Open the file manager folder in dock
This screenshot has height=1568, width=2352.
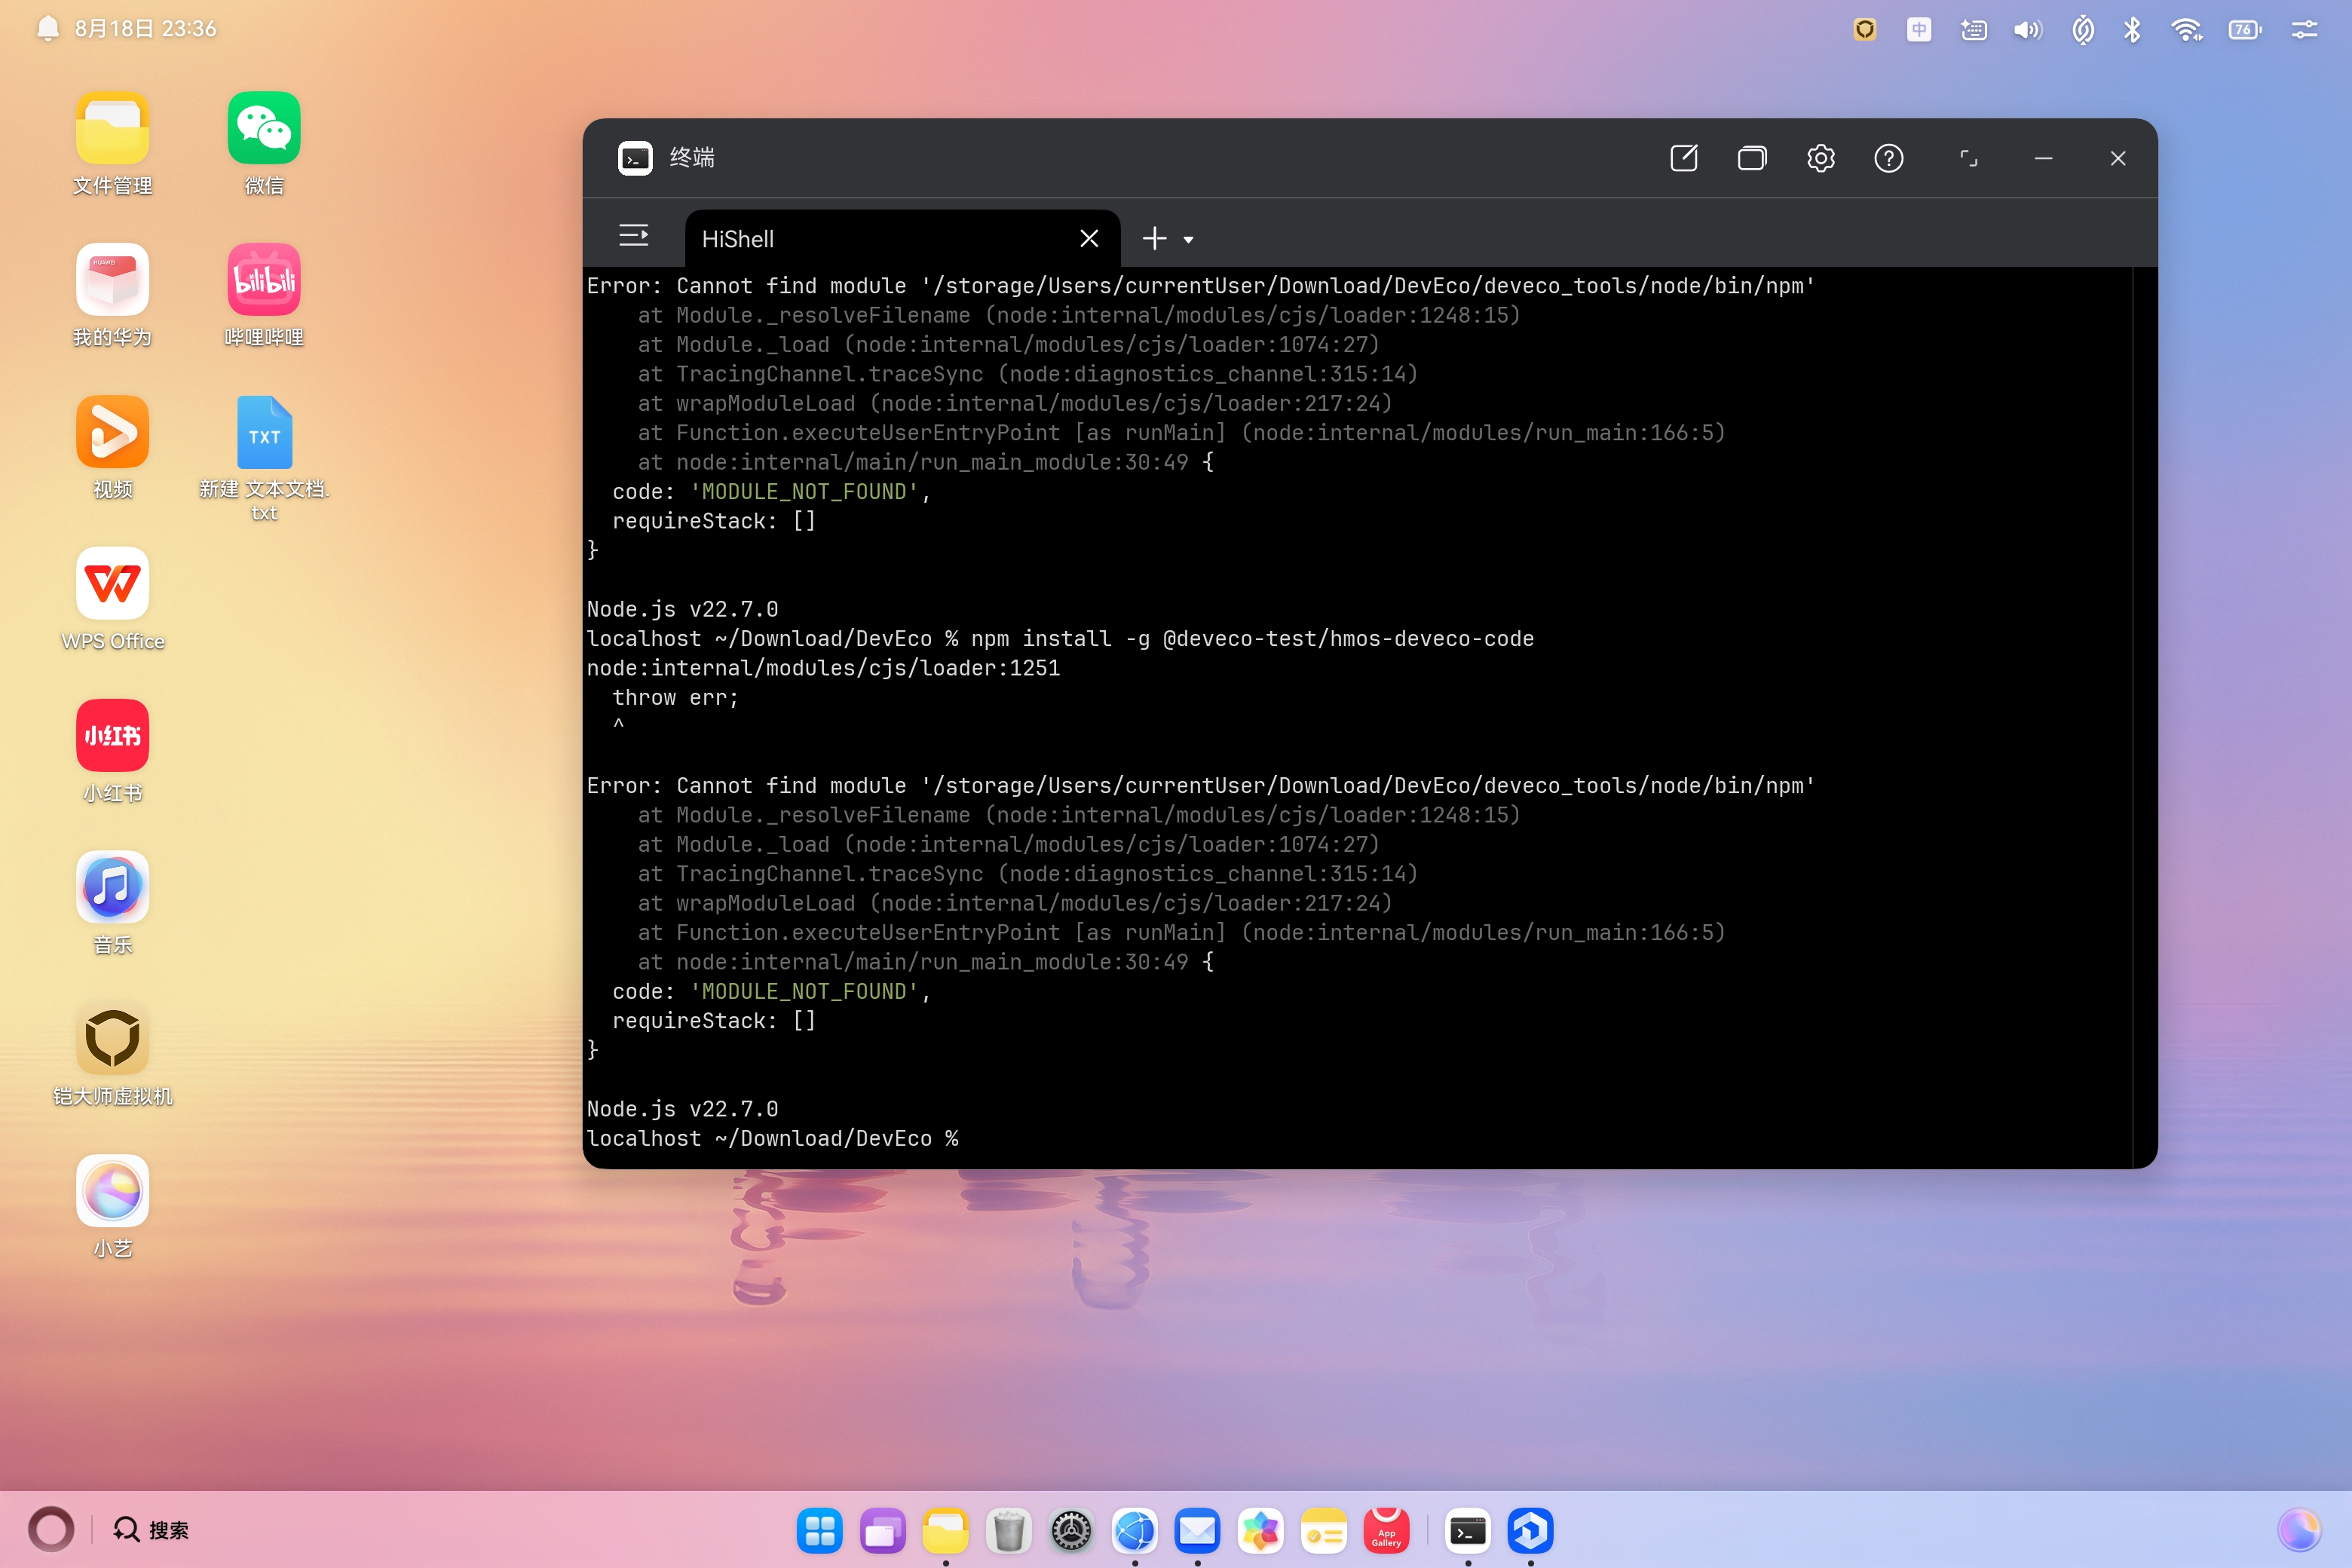(945, 1530)
